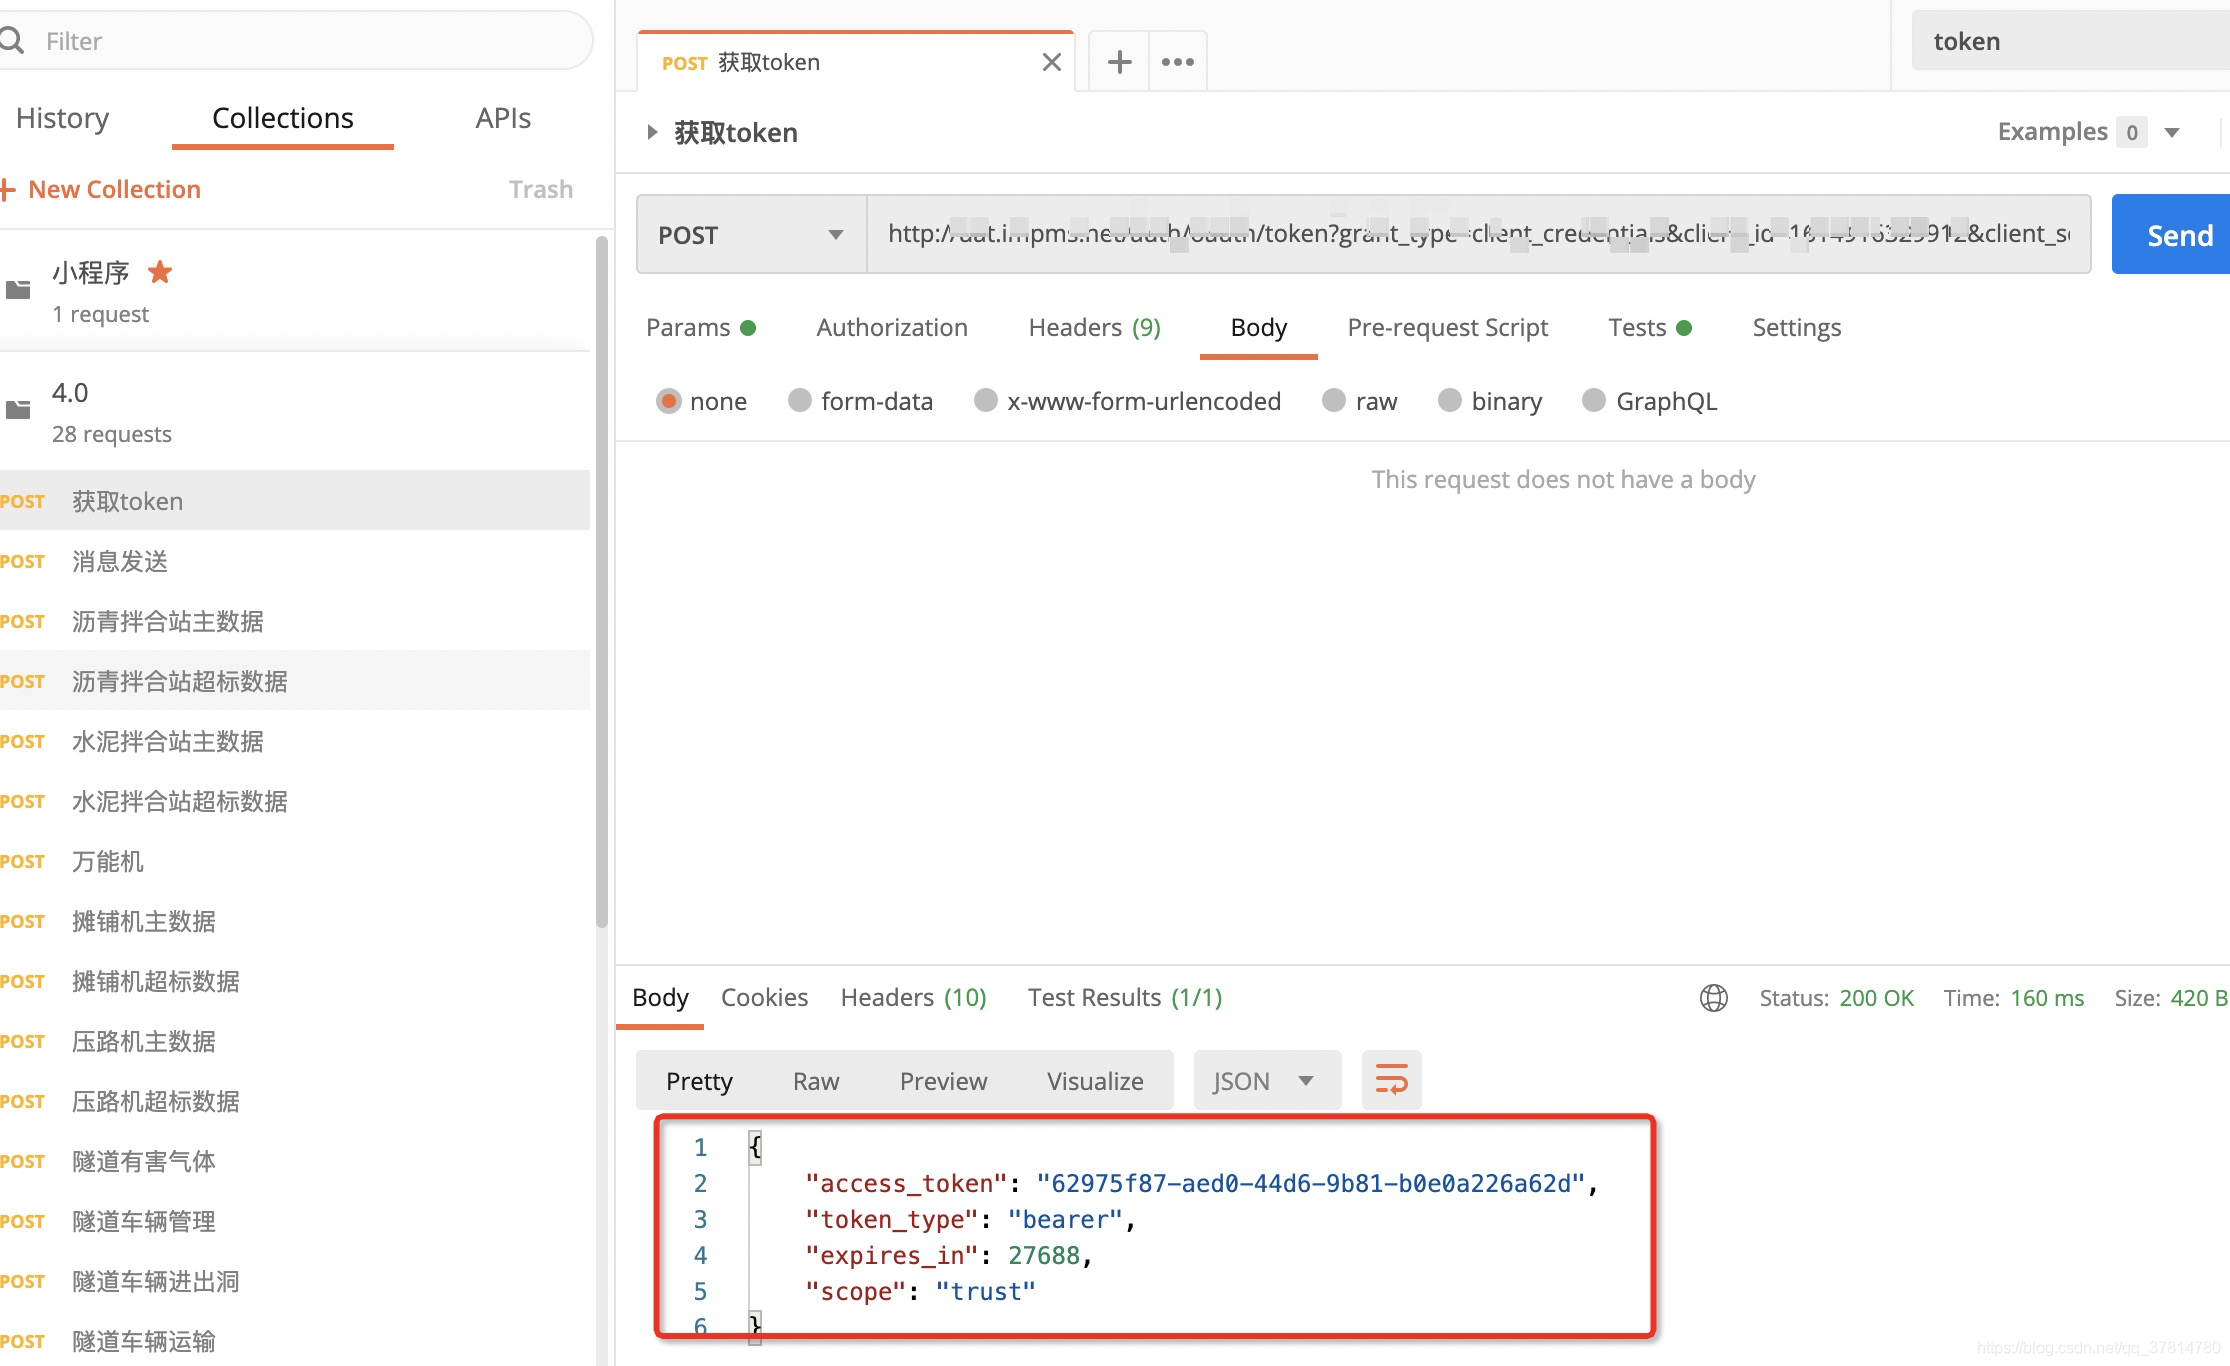Select the none body type
This screenshot has width=2230, height=1366.
pos(668,401)
